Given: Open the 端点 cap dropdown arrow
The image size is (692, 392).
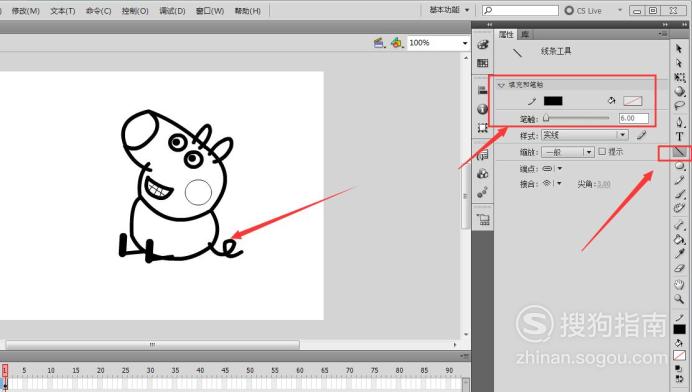Looking at the screenshot, I should pos(560,169).
